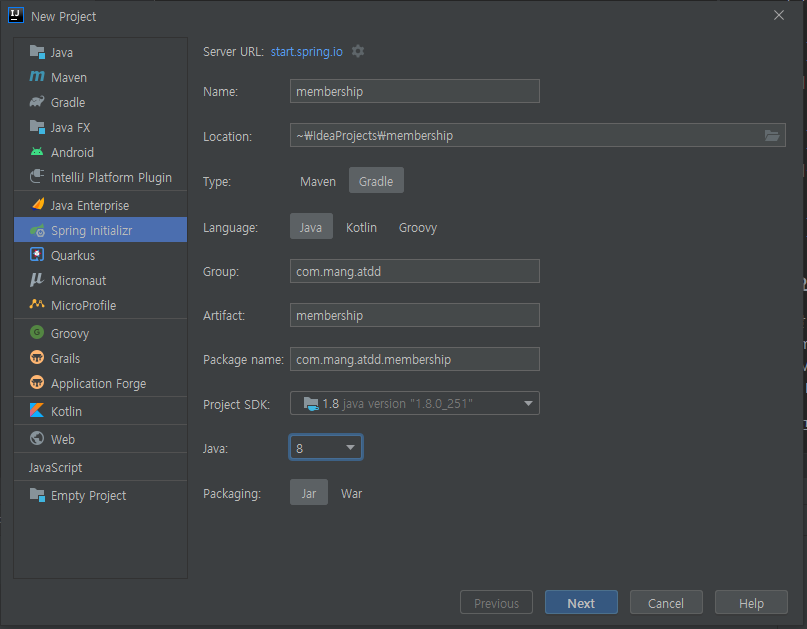Click the Group input field
The height and width of the screenshot is (629, 807).
click(415, 271)
